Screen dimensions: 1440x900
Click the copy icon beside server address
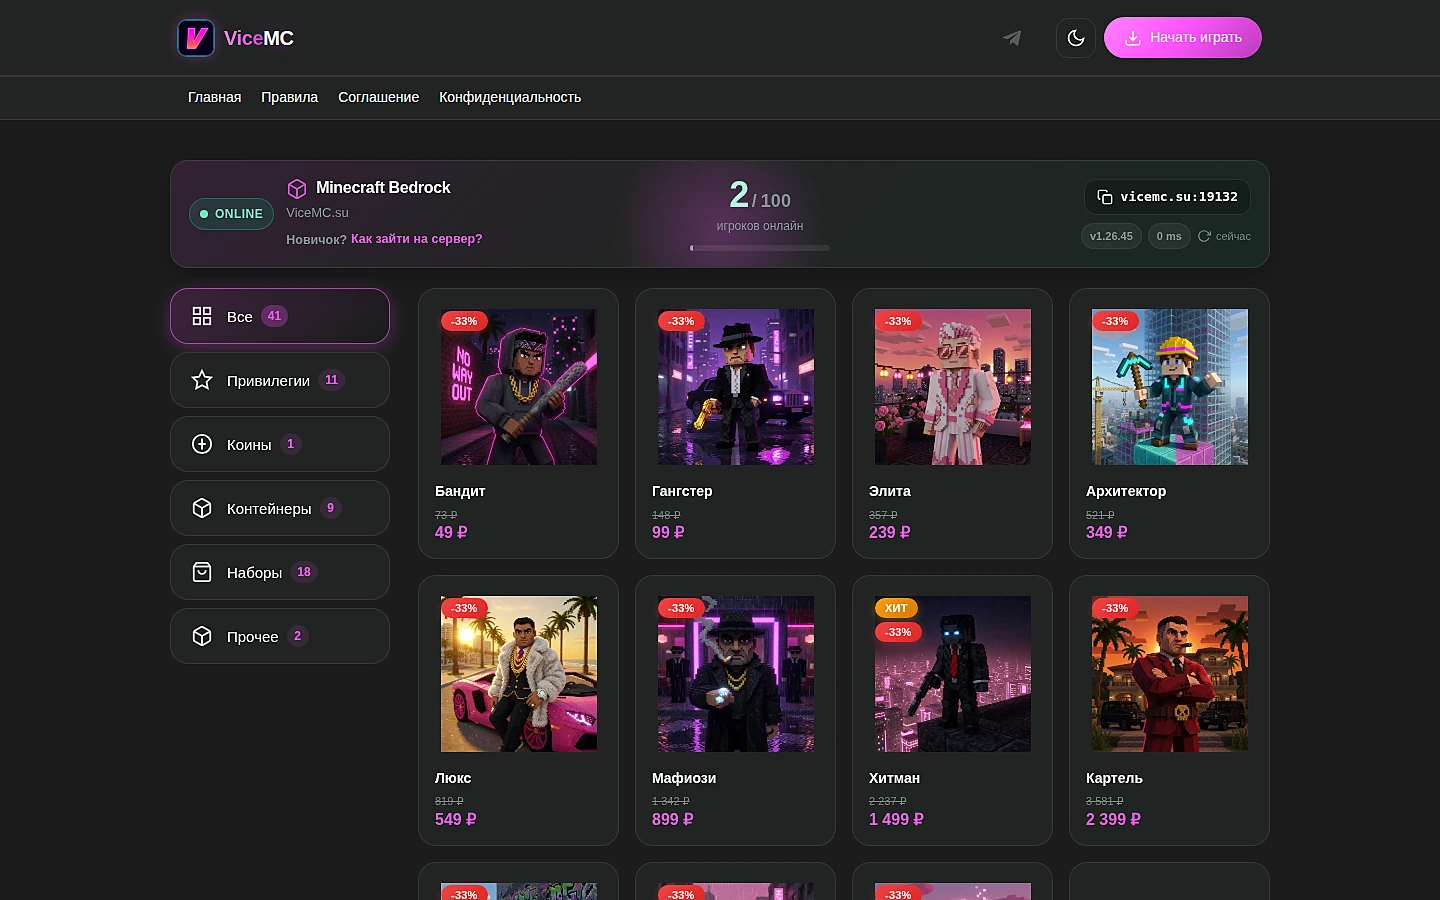1105,197
